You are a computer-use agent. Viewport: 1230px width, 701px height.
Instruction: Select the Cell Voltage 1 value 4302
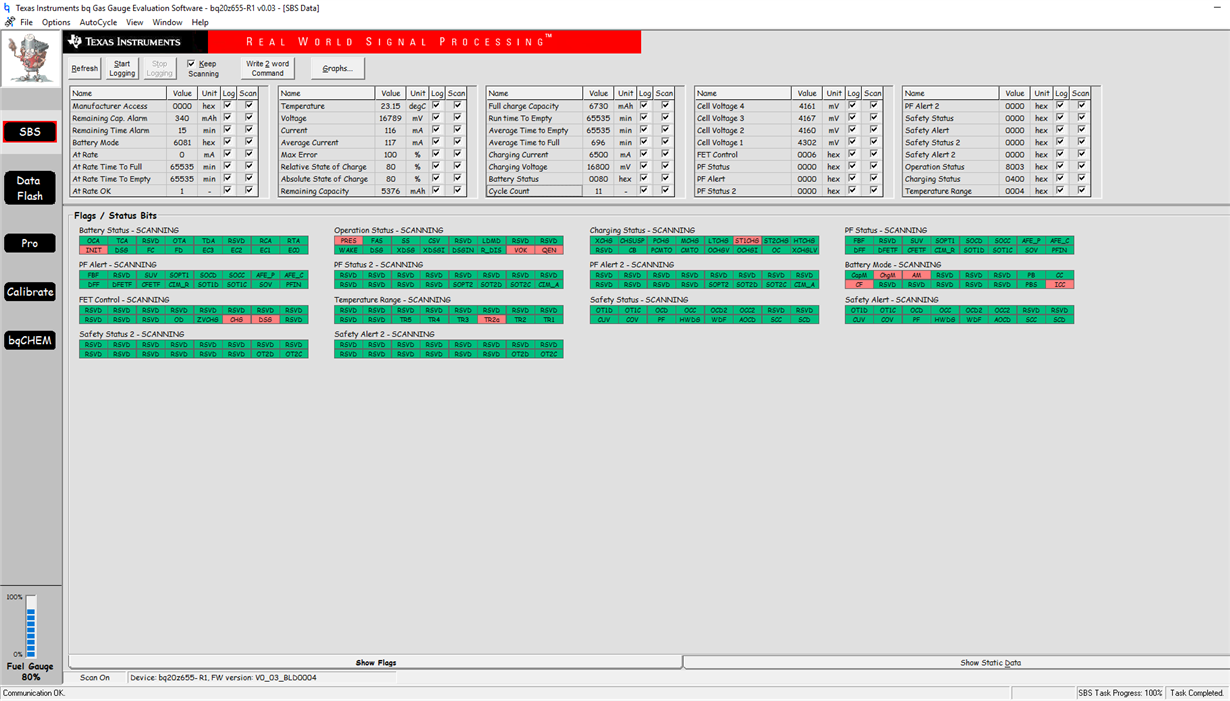(x=806, y=142)
